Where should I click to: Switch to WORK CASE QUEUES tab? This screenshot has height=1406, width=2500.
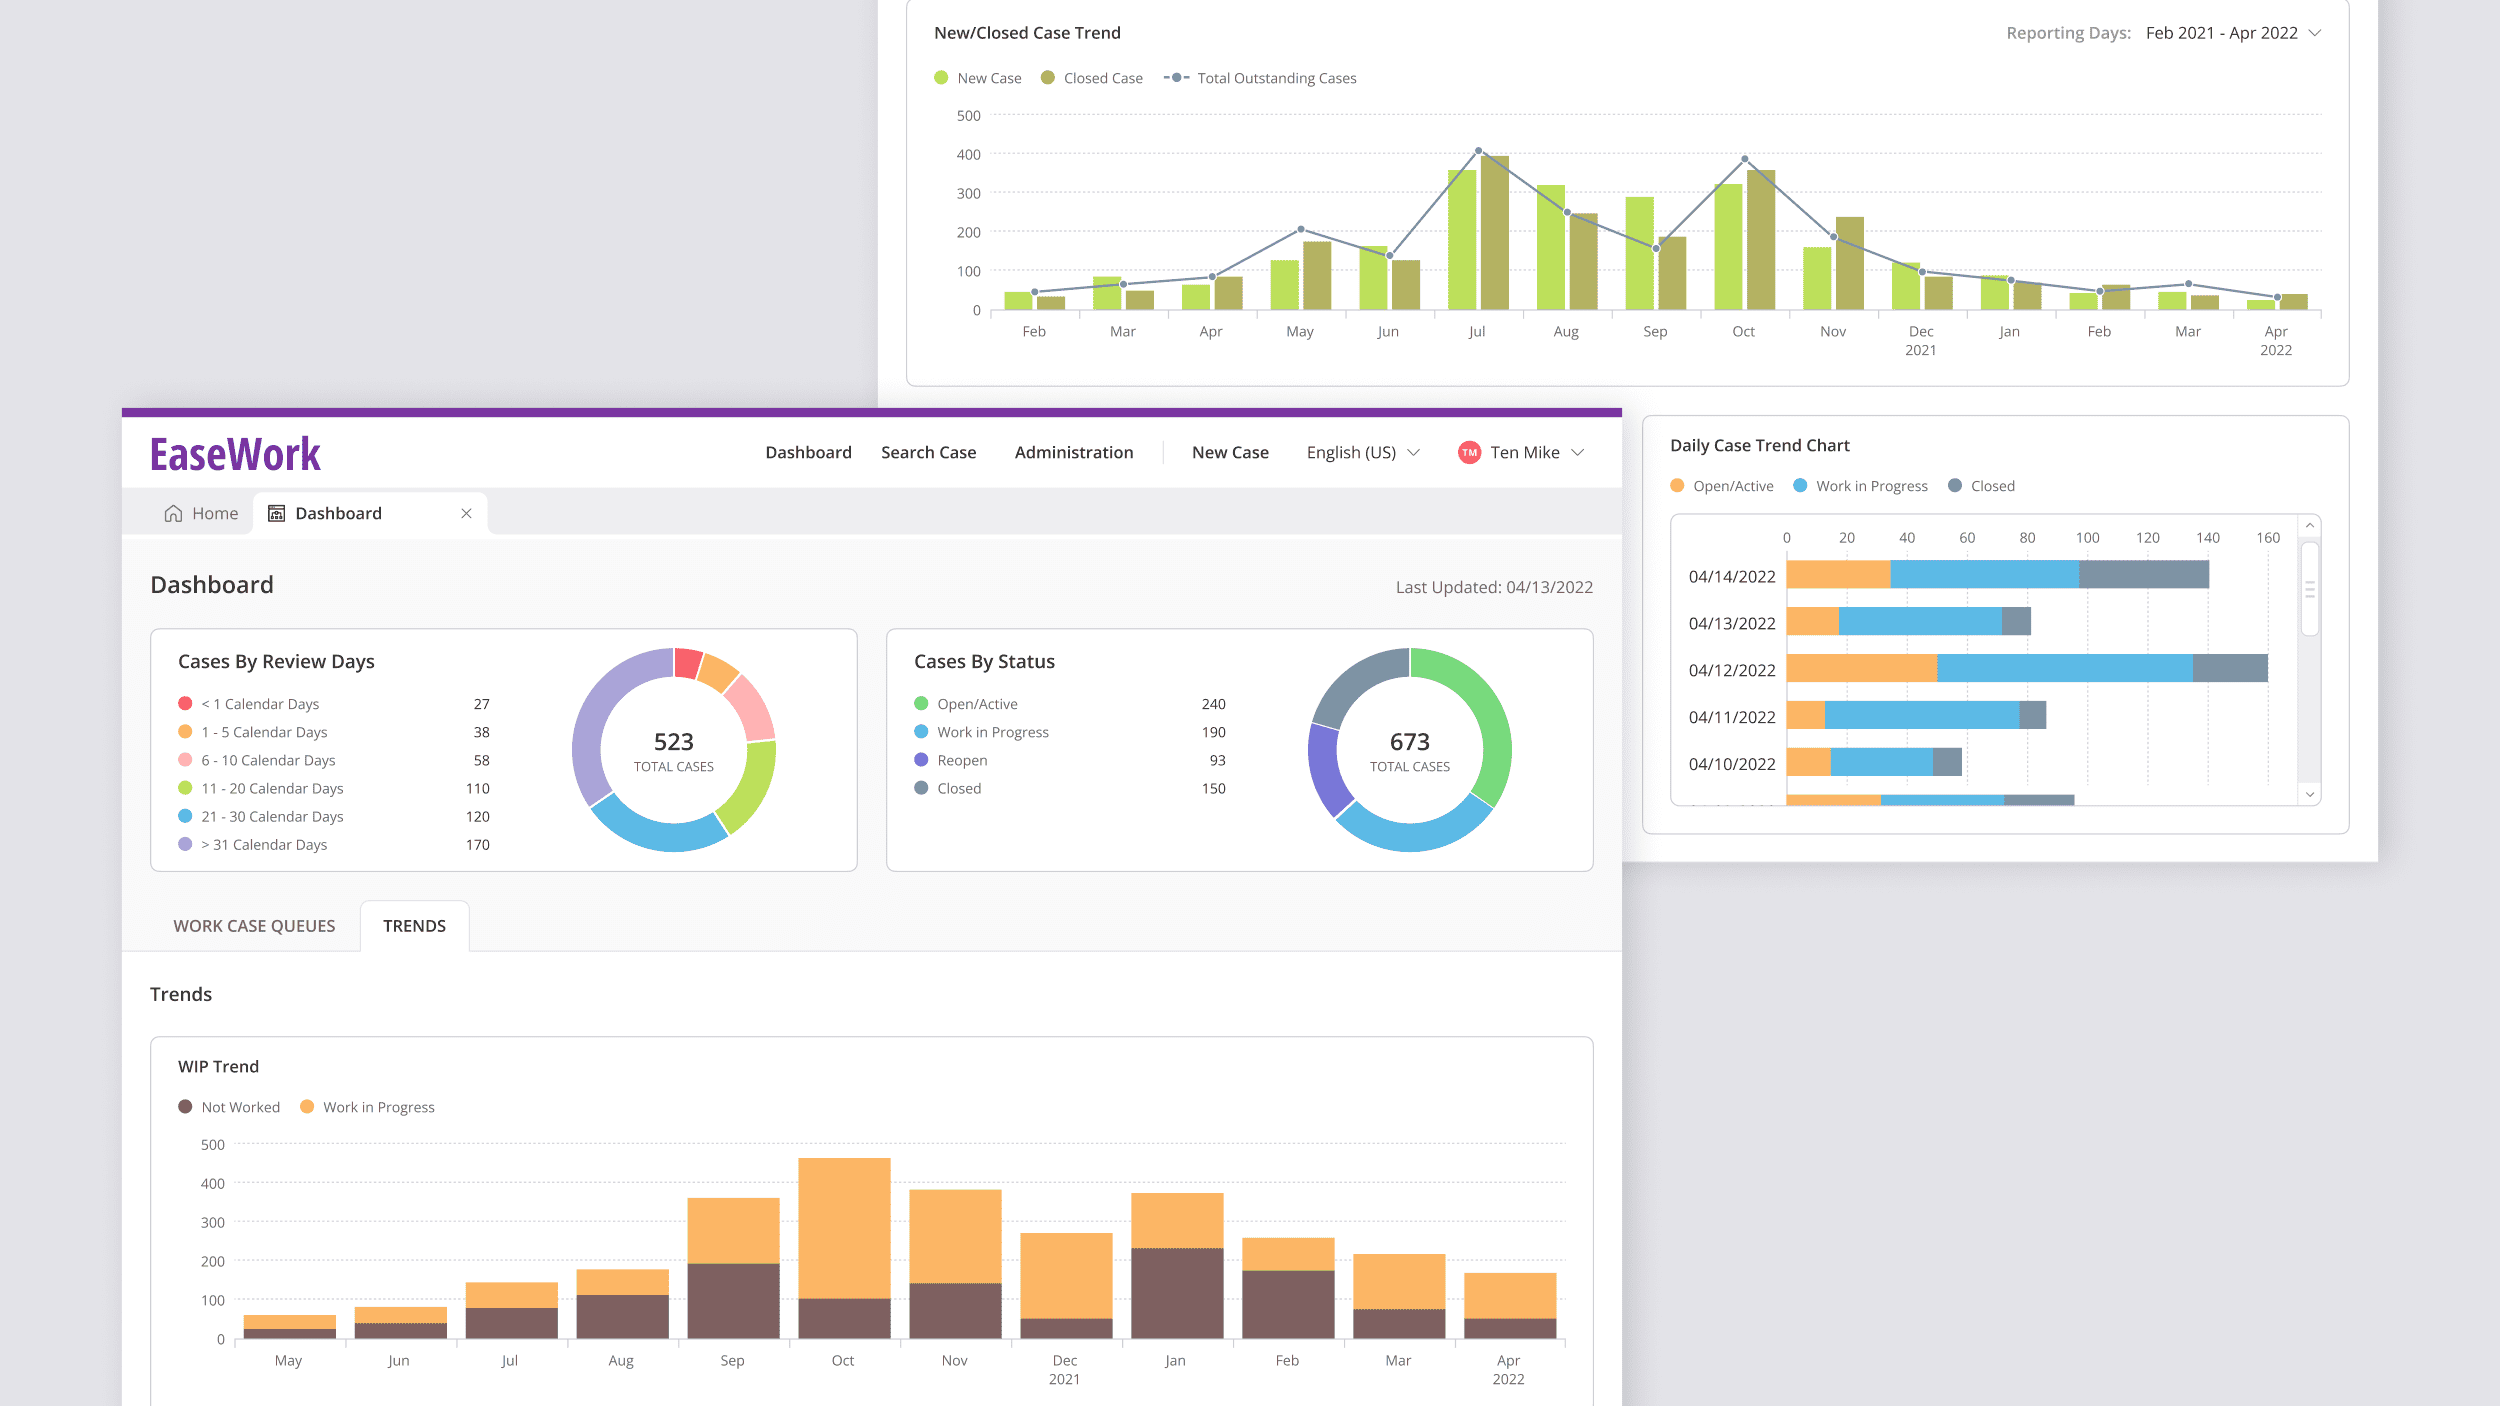[254, 926]
